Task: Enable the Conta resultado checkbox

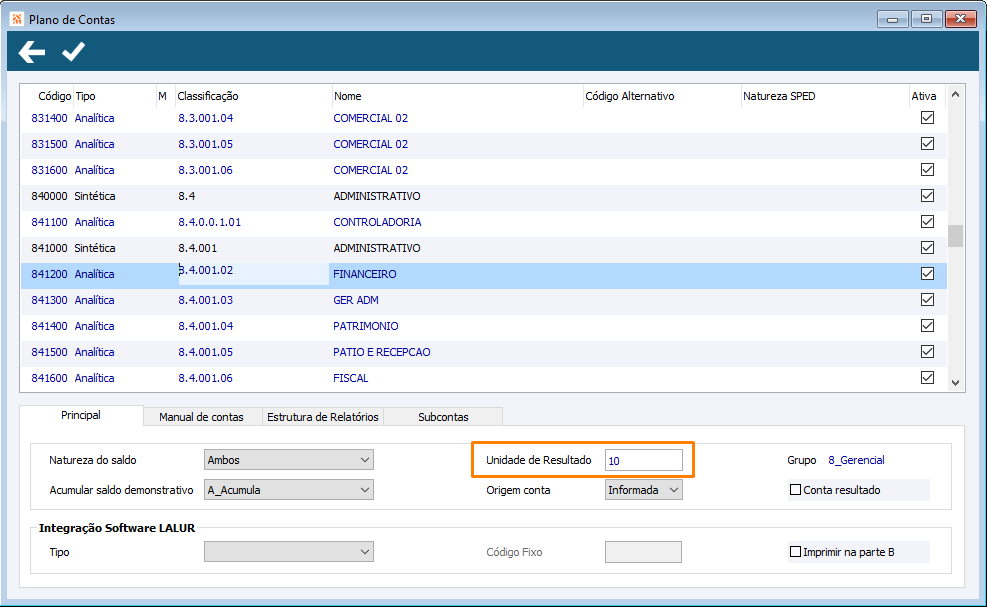Action: pyautogui.click(x=796, y=490)
